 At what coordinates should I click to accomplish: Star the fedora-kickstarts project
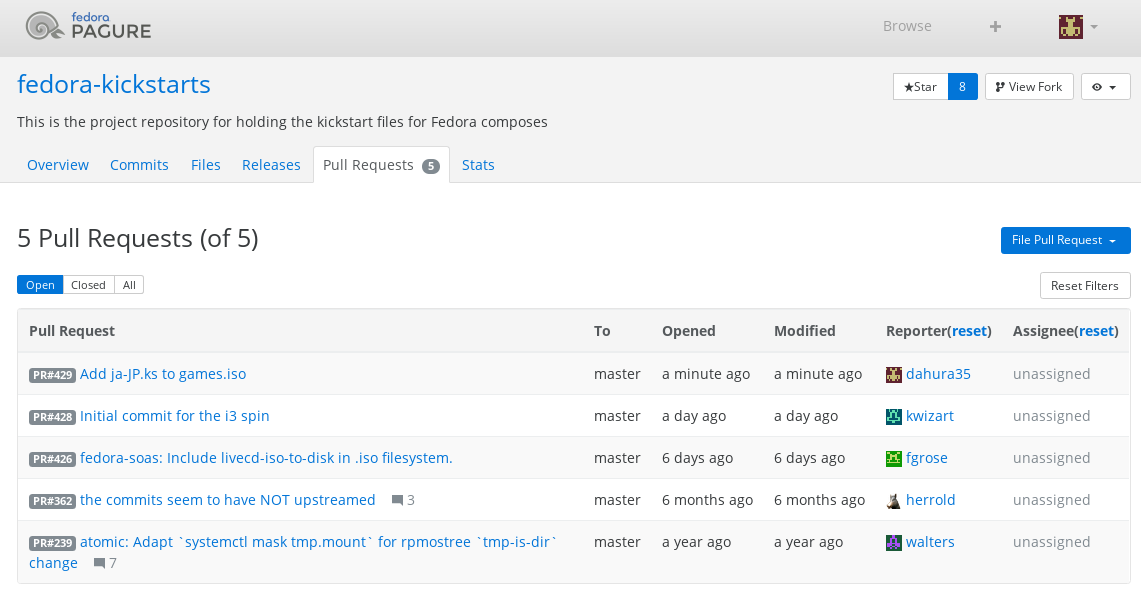click(920, 87)
